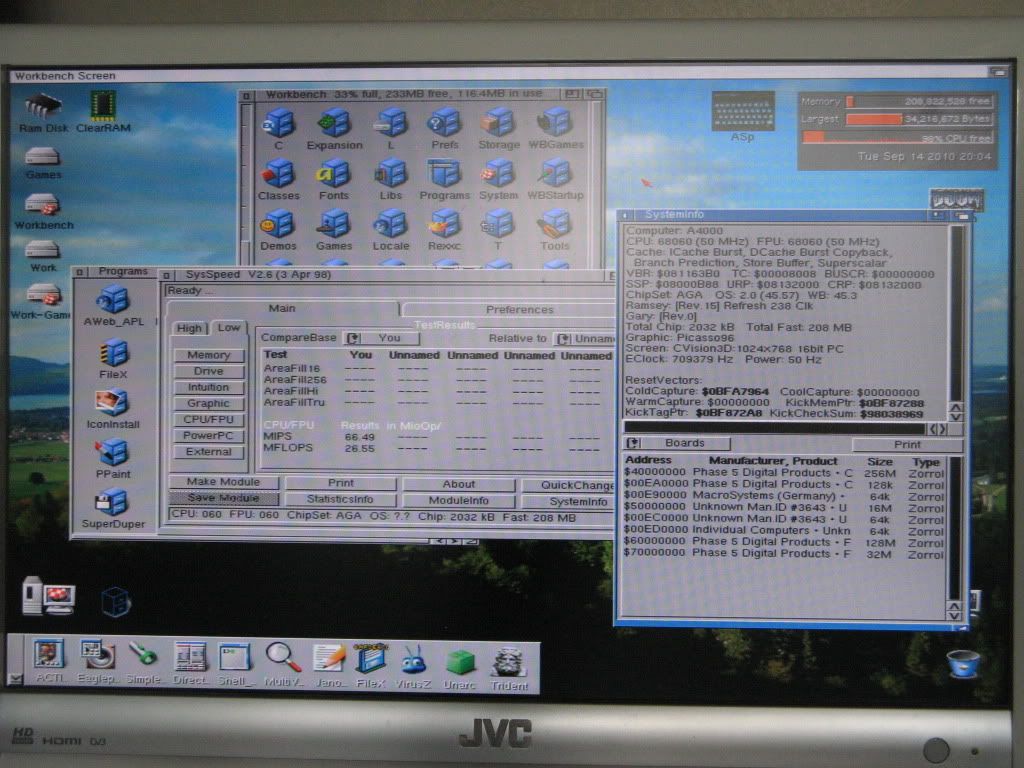Image resolution: width=1024 pixels, height=768 pixels.
Task: Launch SuperDuper from the Programs window
Action: [113, 503]
